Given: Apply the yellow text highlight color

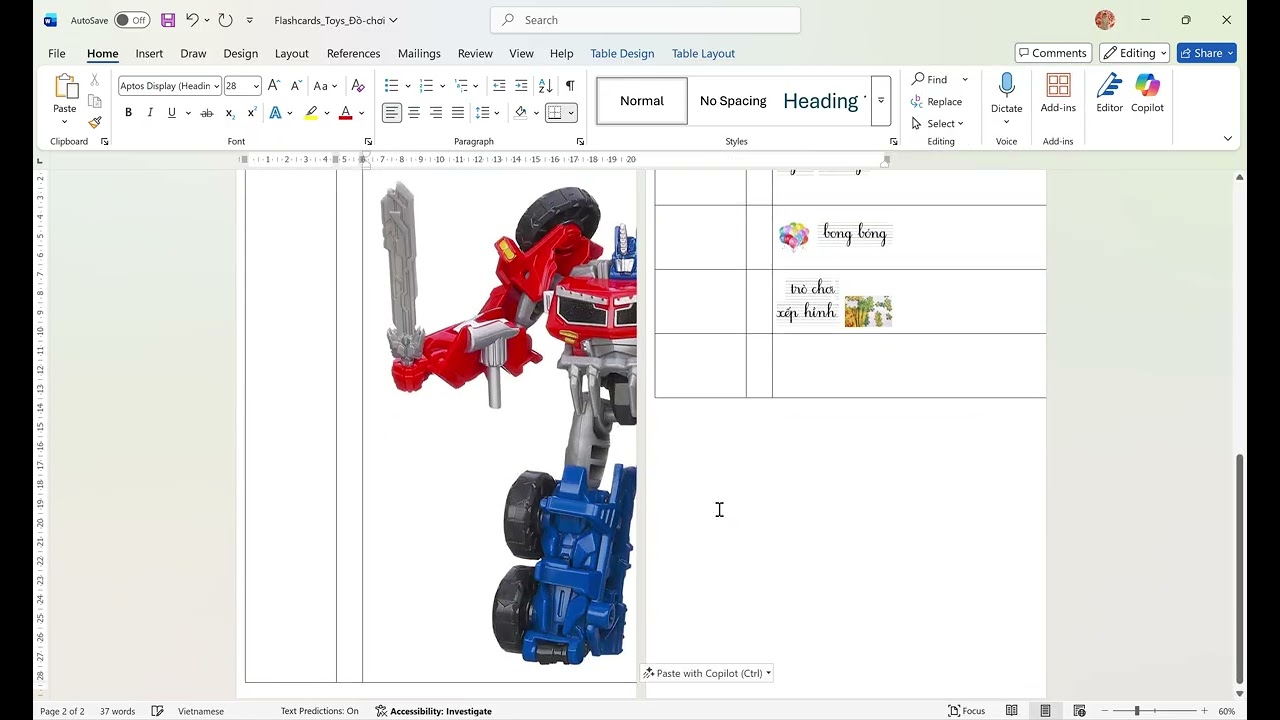Looking at the screenshot, I should click(311, 113).
